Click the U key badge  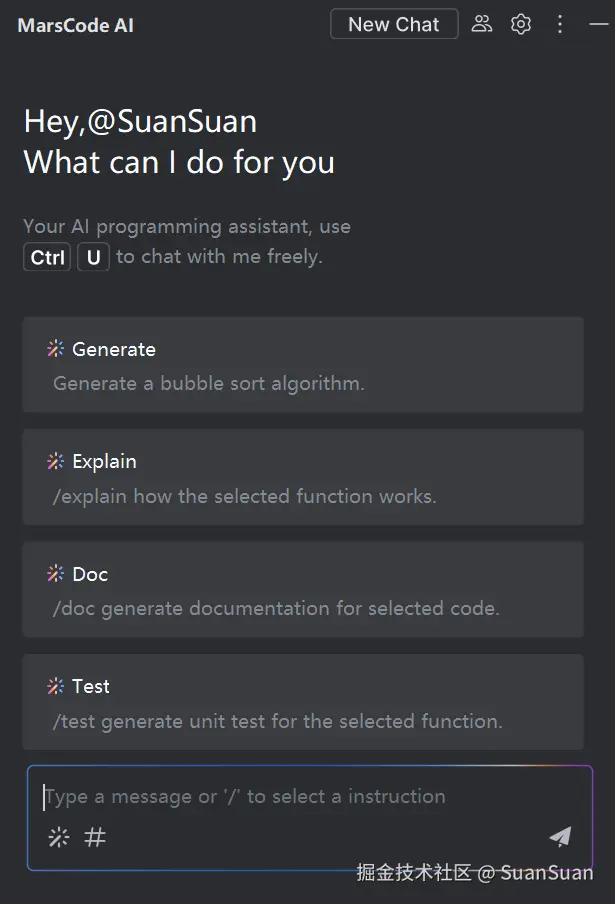click(x=92, y=257)
